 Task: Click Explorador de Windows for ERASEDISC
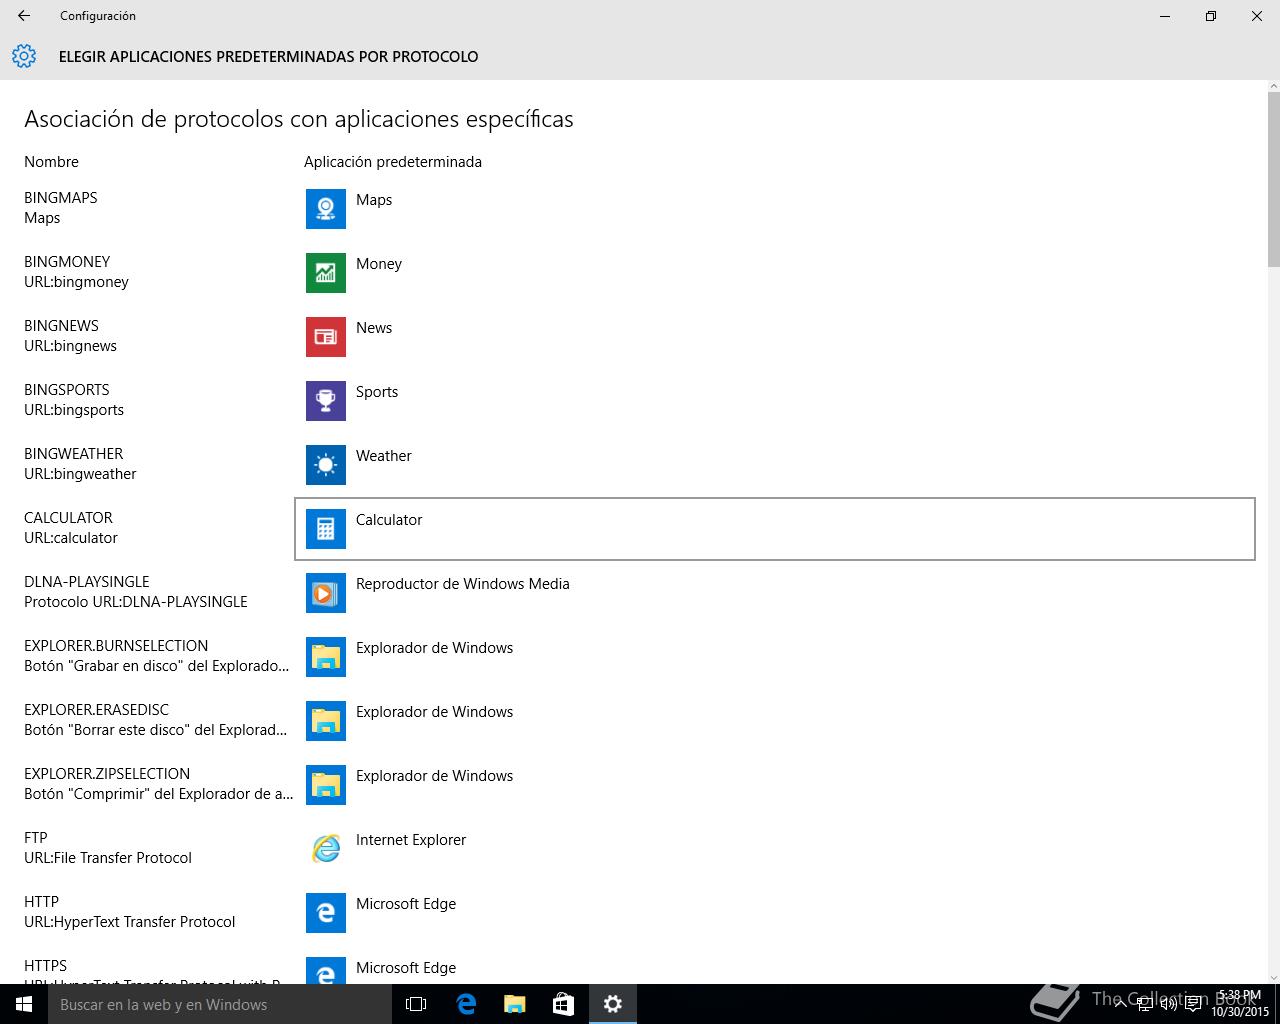click(x=435, y=712)
